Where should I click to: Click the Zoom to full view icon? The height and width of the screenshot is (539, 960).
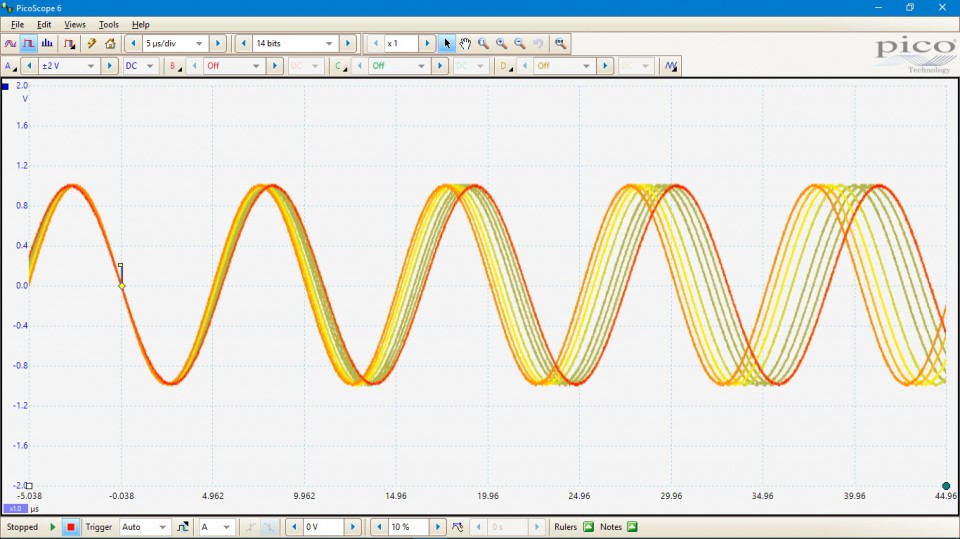click(x=560, y=44)
